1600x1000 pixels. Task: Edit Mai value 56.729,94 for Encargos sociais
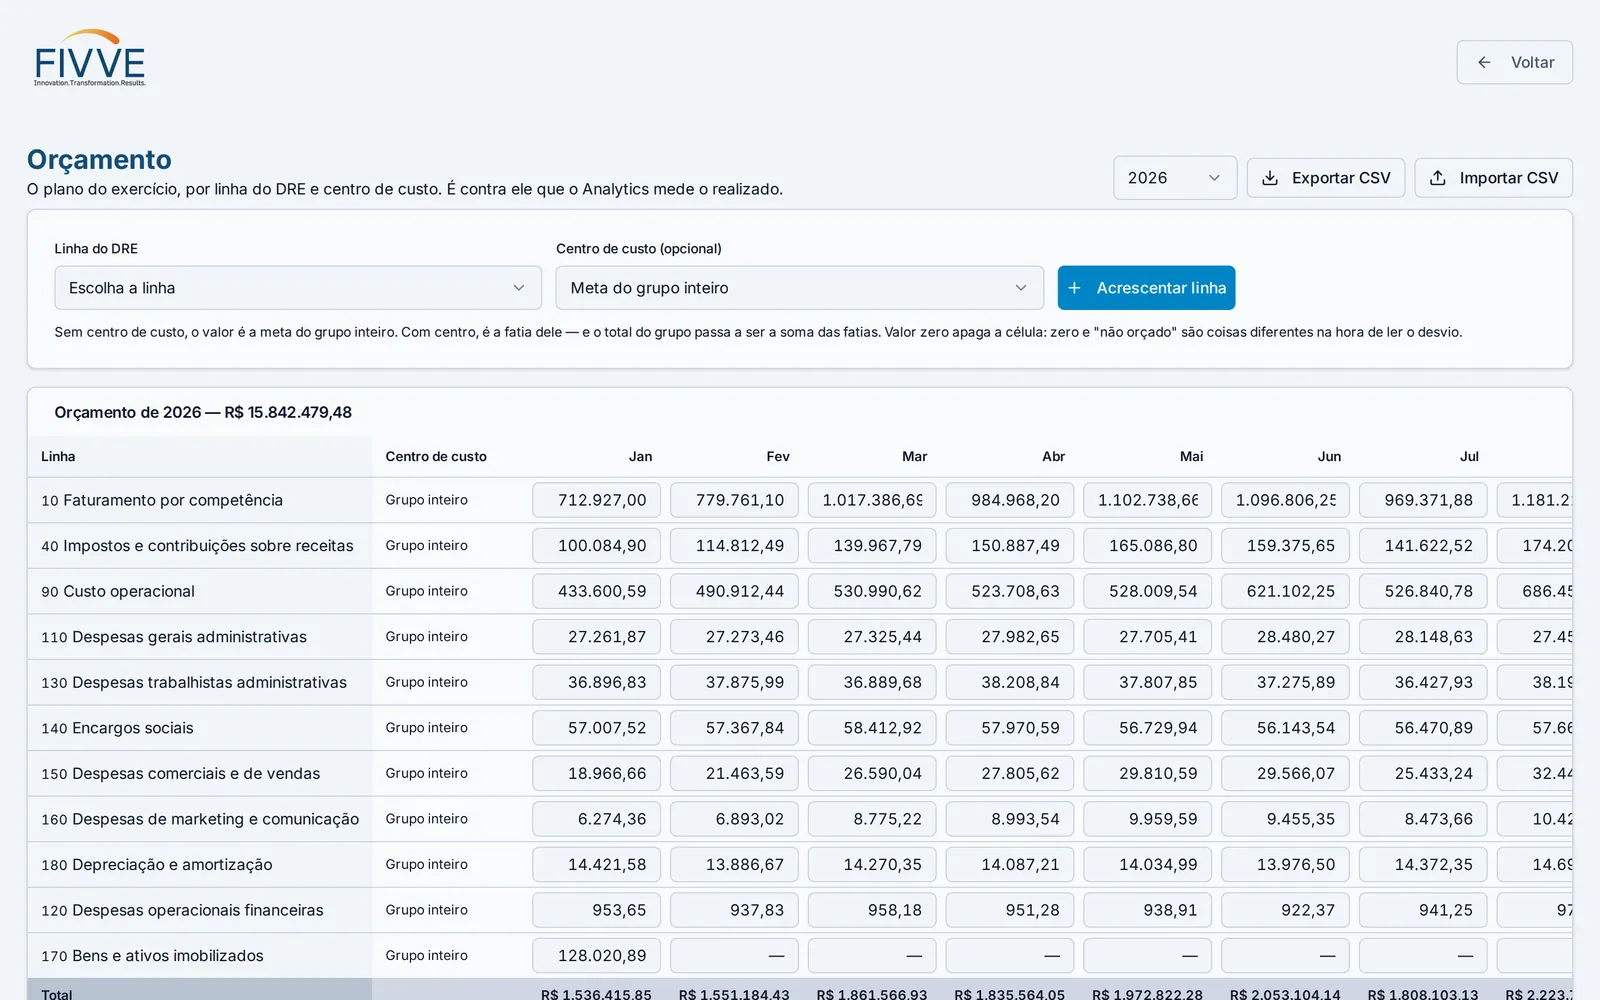tap(1148, 728)
